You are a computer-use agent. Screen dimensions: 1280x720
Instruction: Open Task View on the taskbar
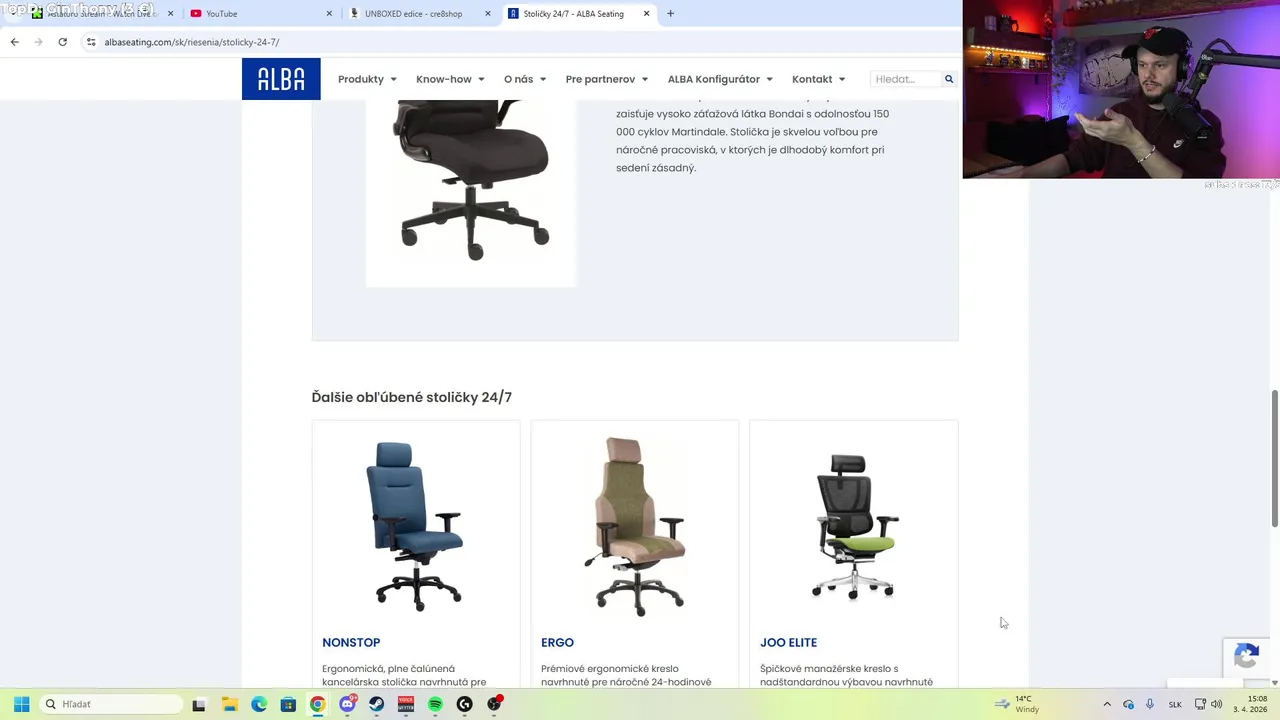click(199, 704)
